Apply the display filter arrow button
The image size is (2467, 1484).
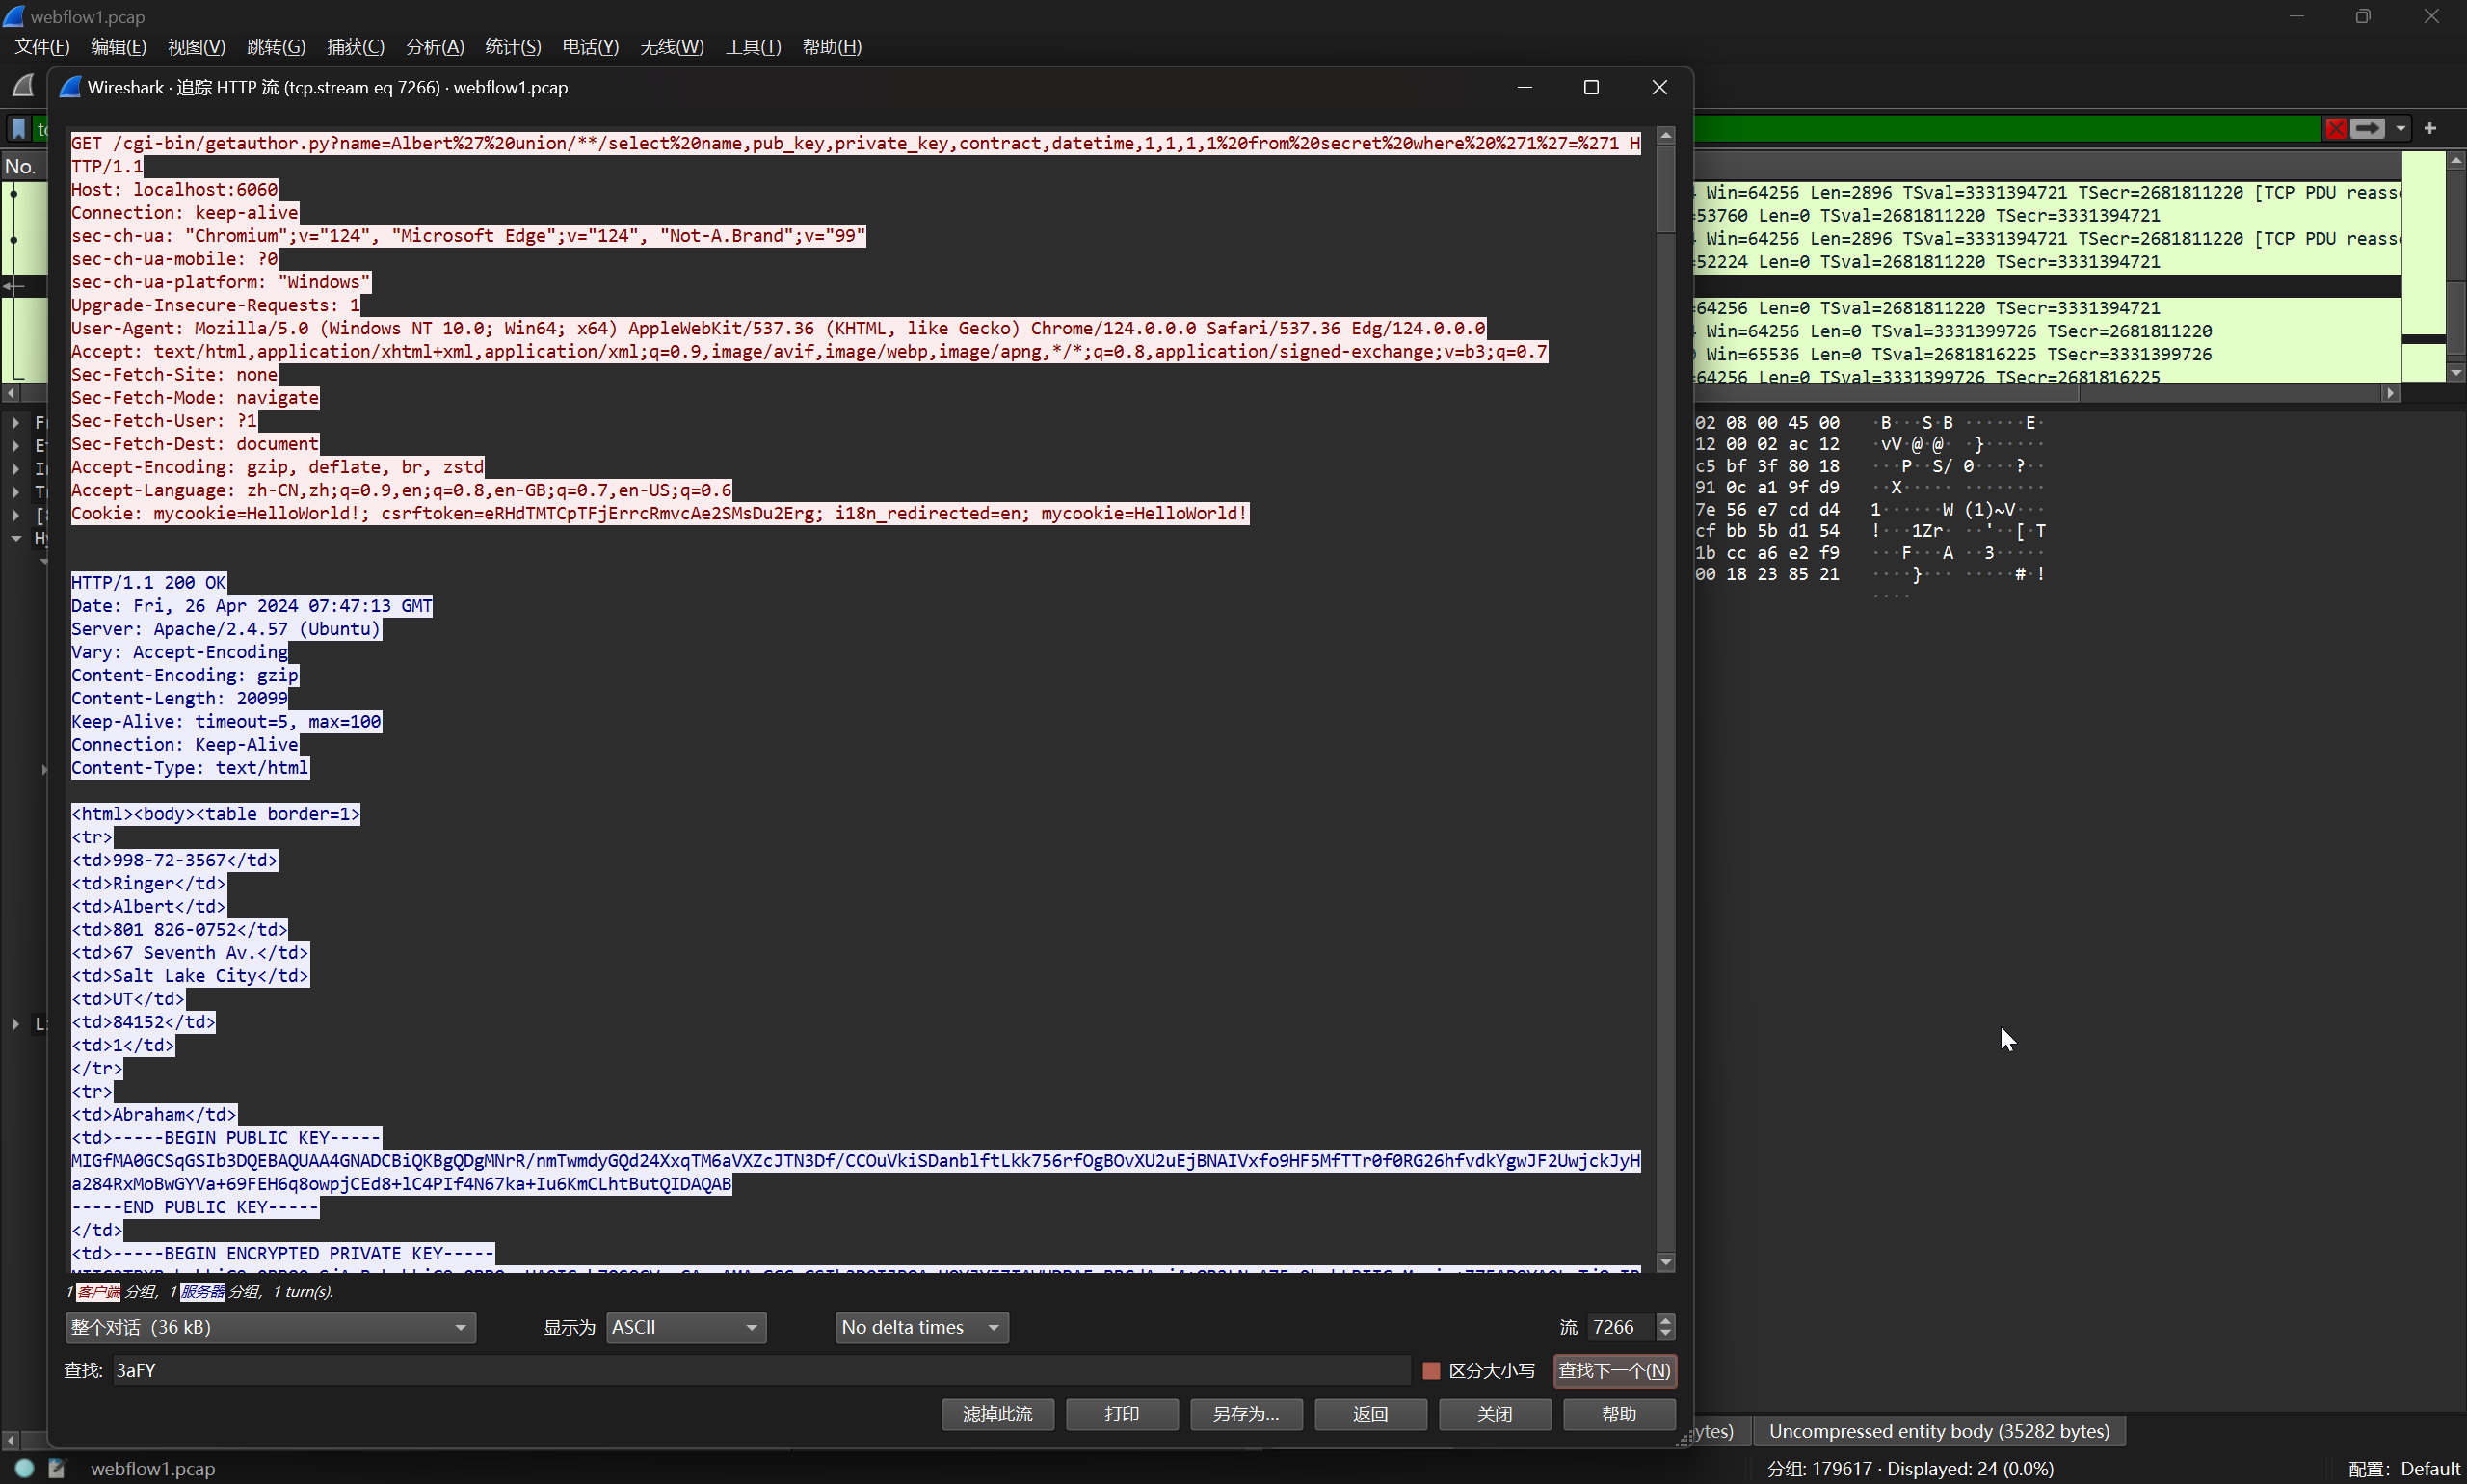2367,129
